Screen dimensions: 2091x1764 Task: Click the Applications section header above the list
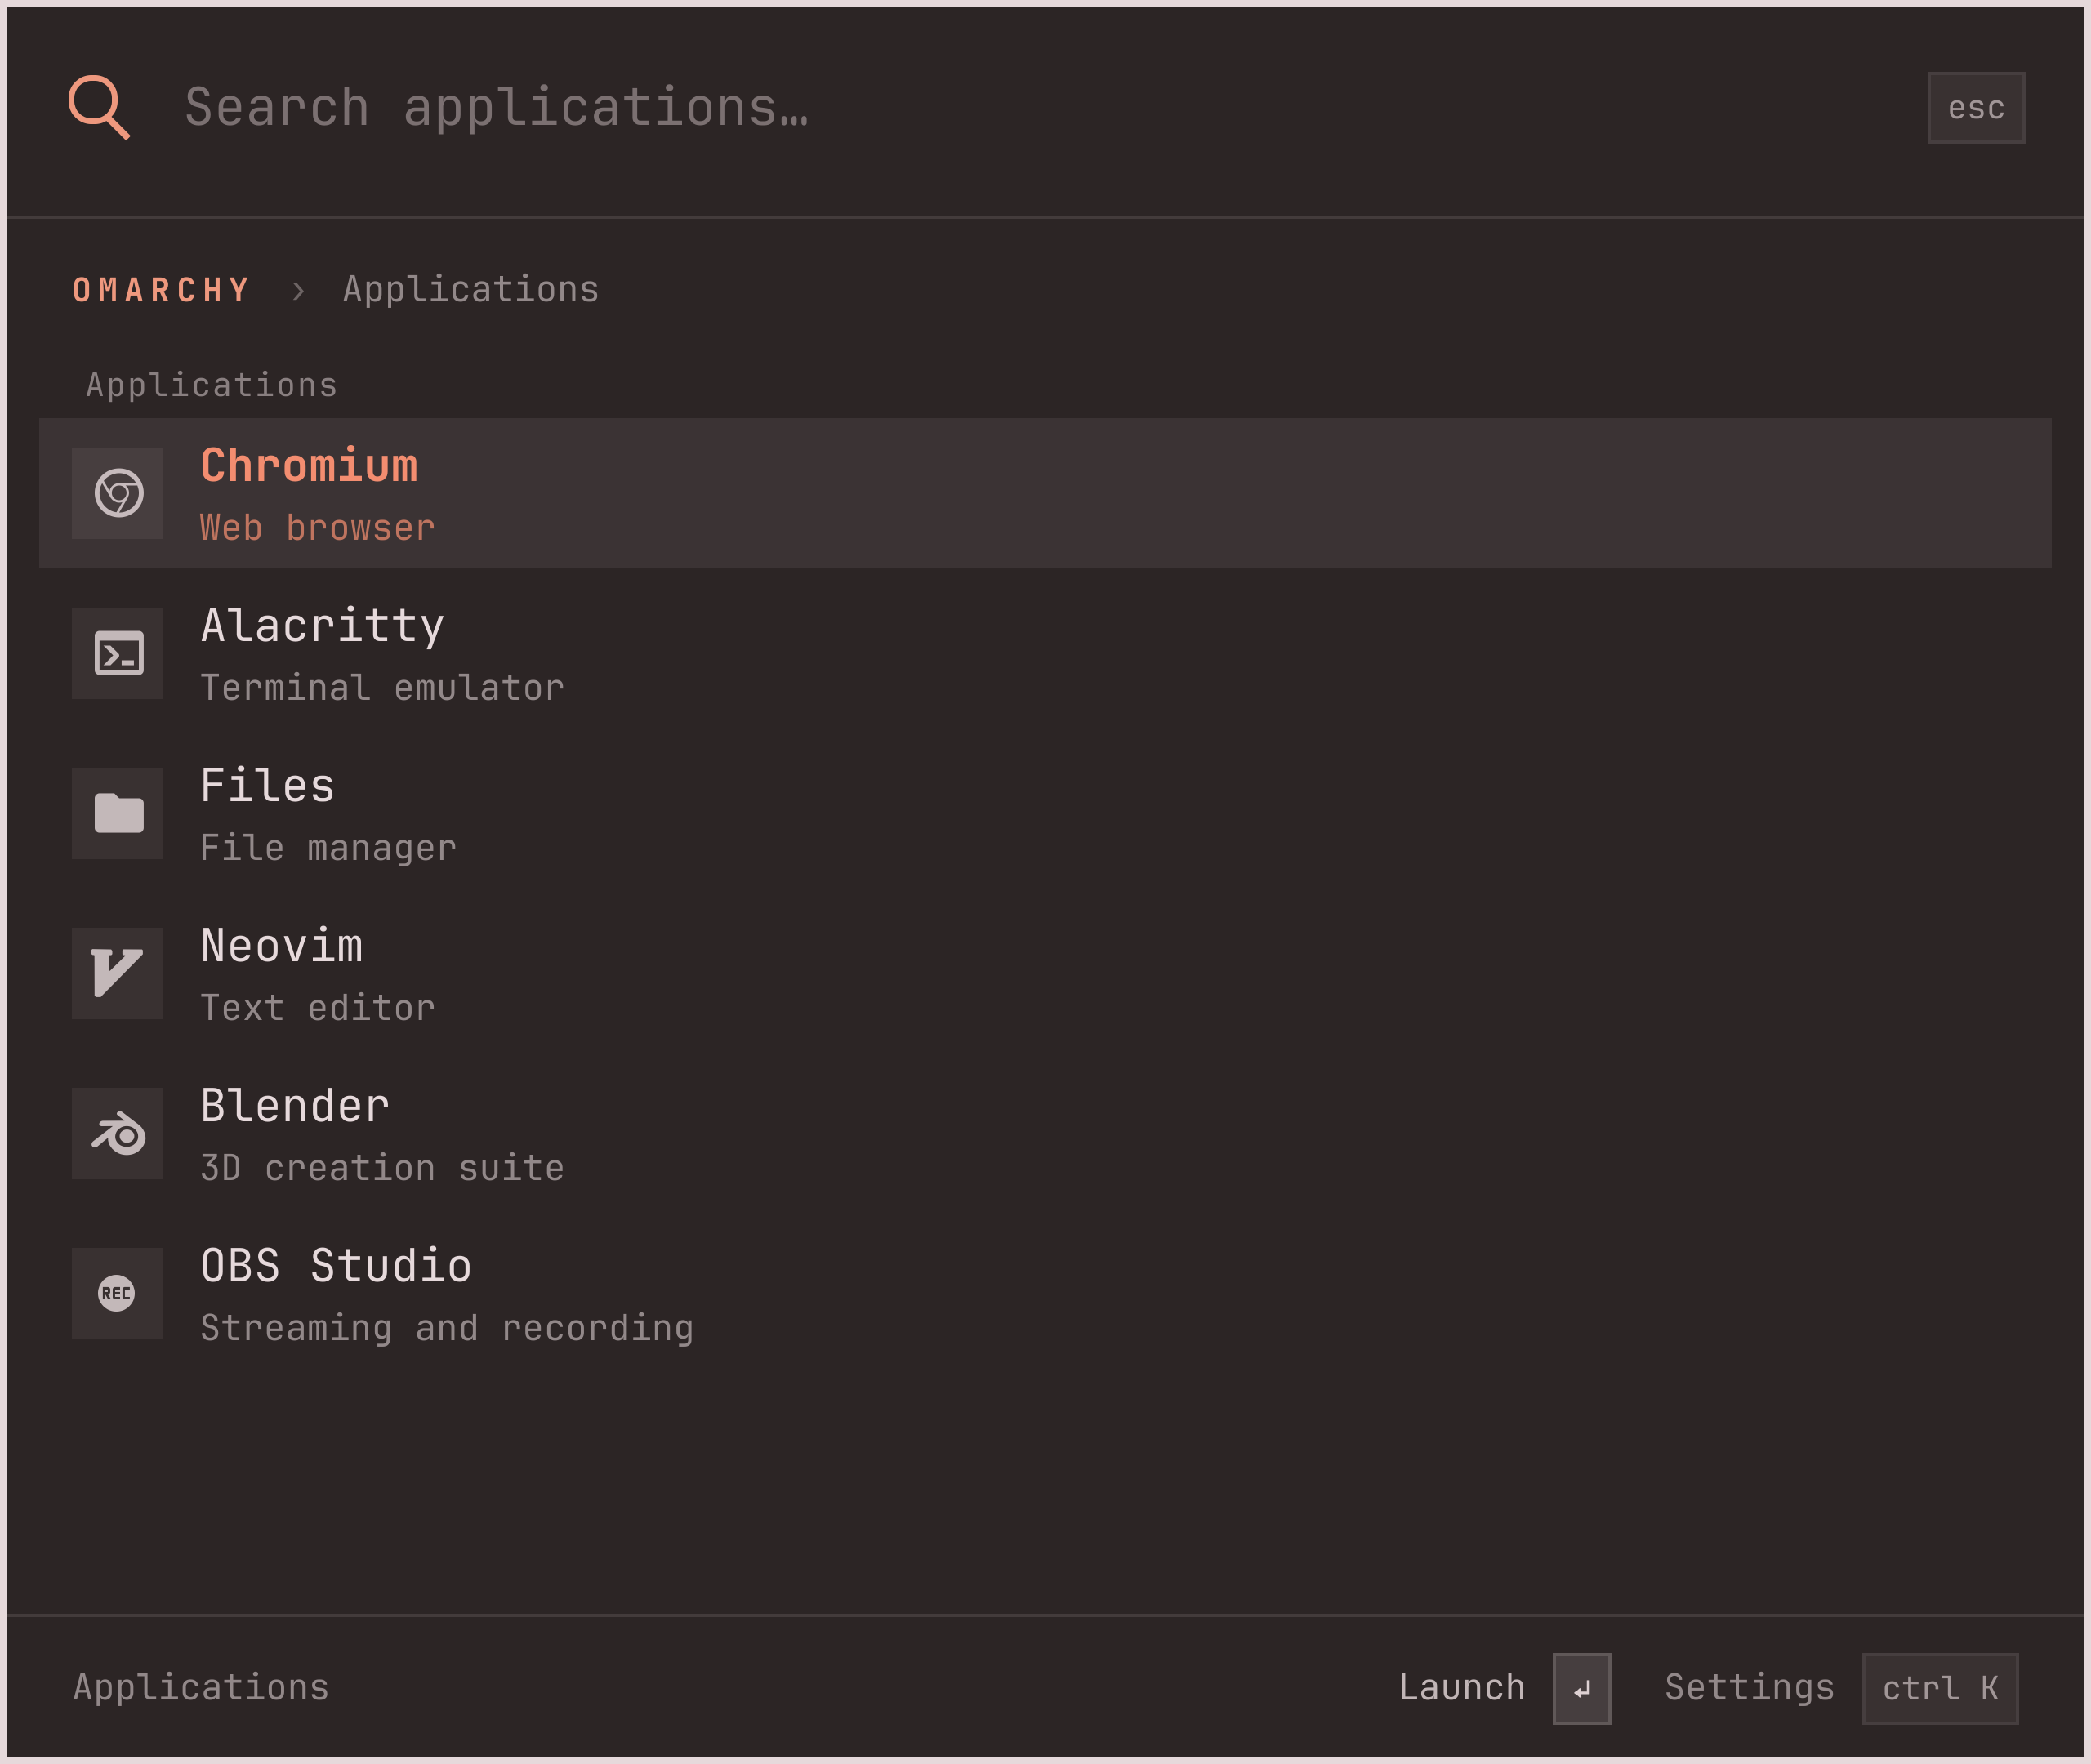coord(212,386)
